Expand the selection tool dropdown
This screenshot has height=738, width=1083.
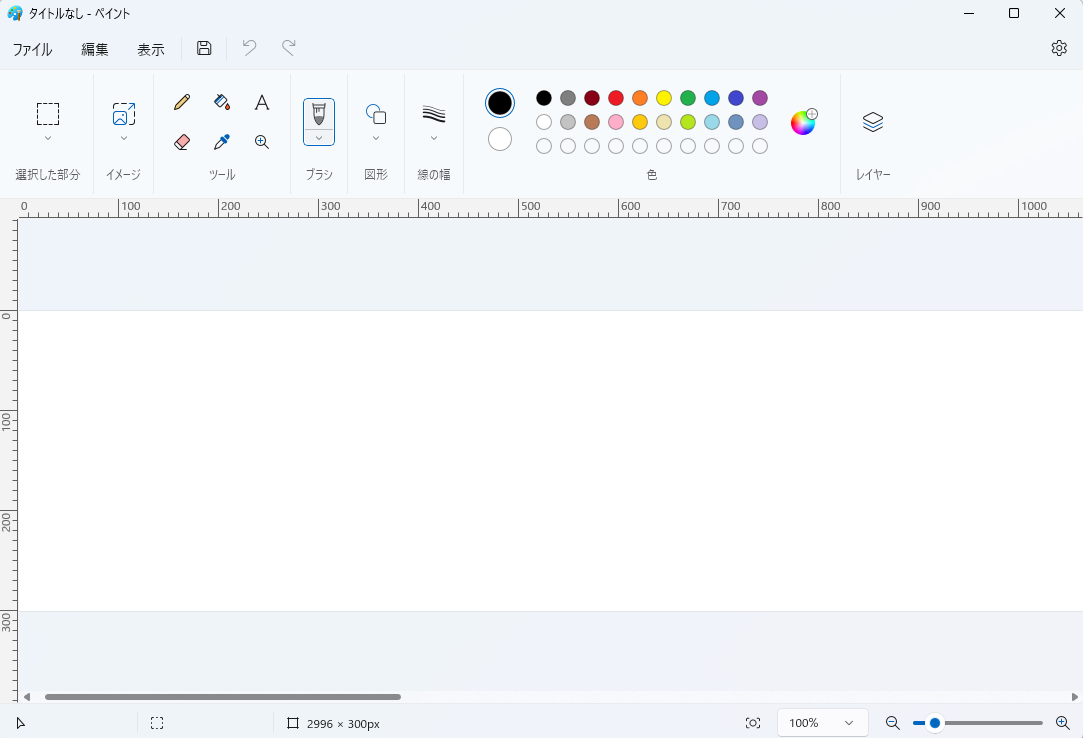coord(48,138)
